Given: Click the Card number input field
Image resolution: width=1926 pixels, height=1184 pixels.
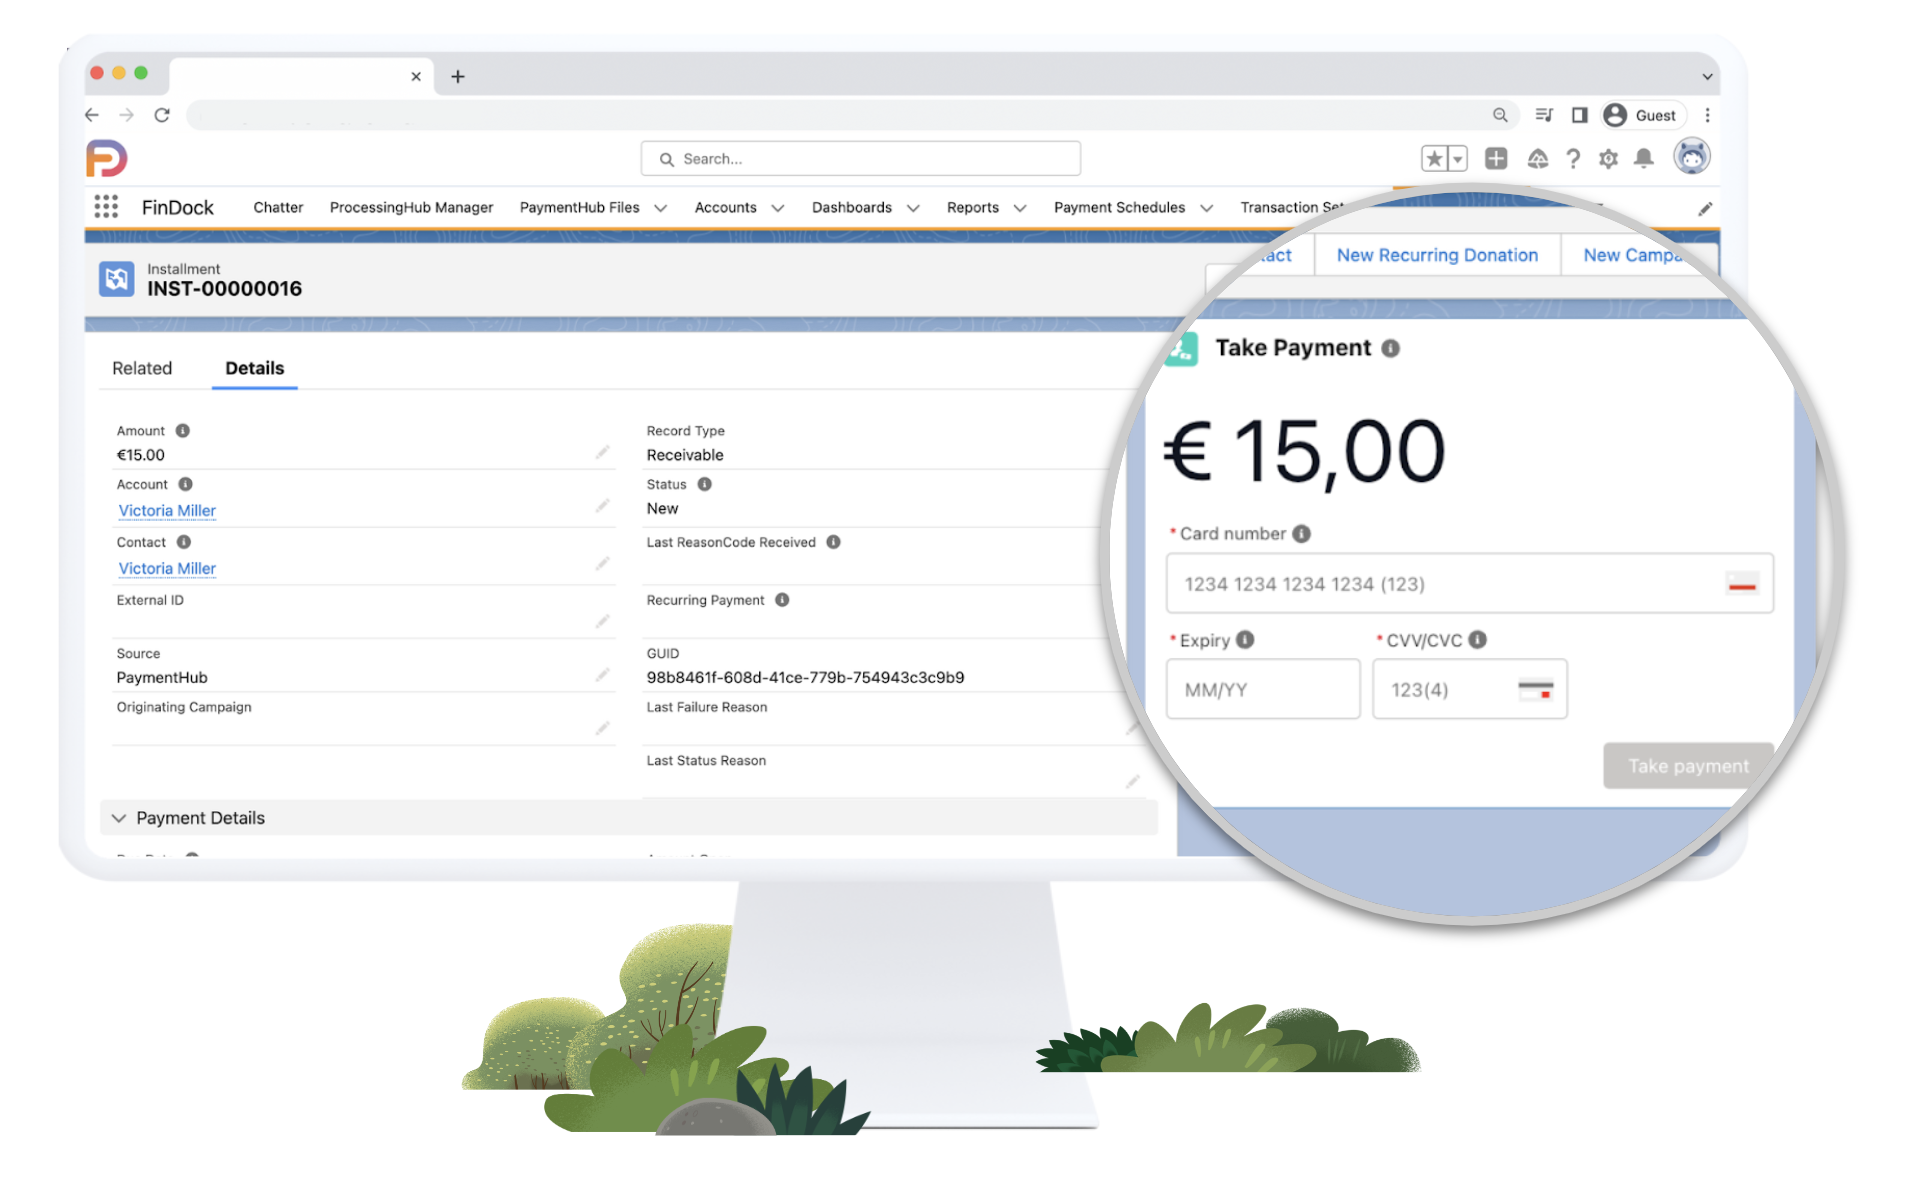Looking at the screenshot, I should coord(1469,583).
